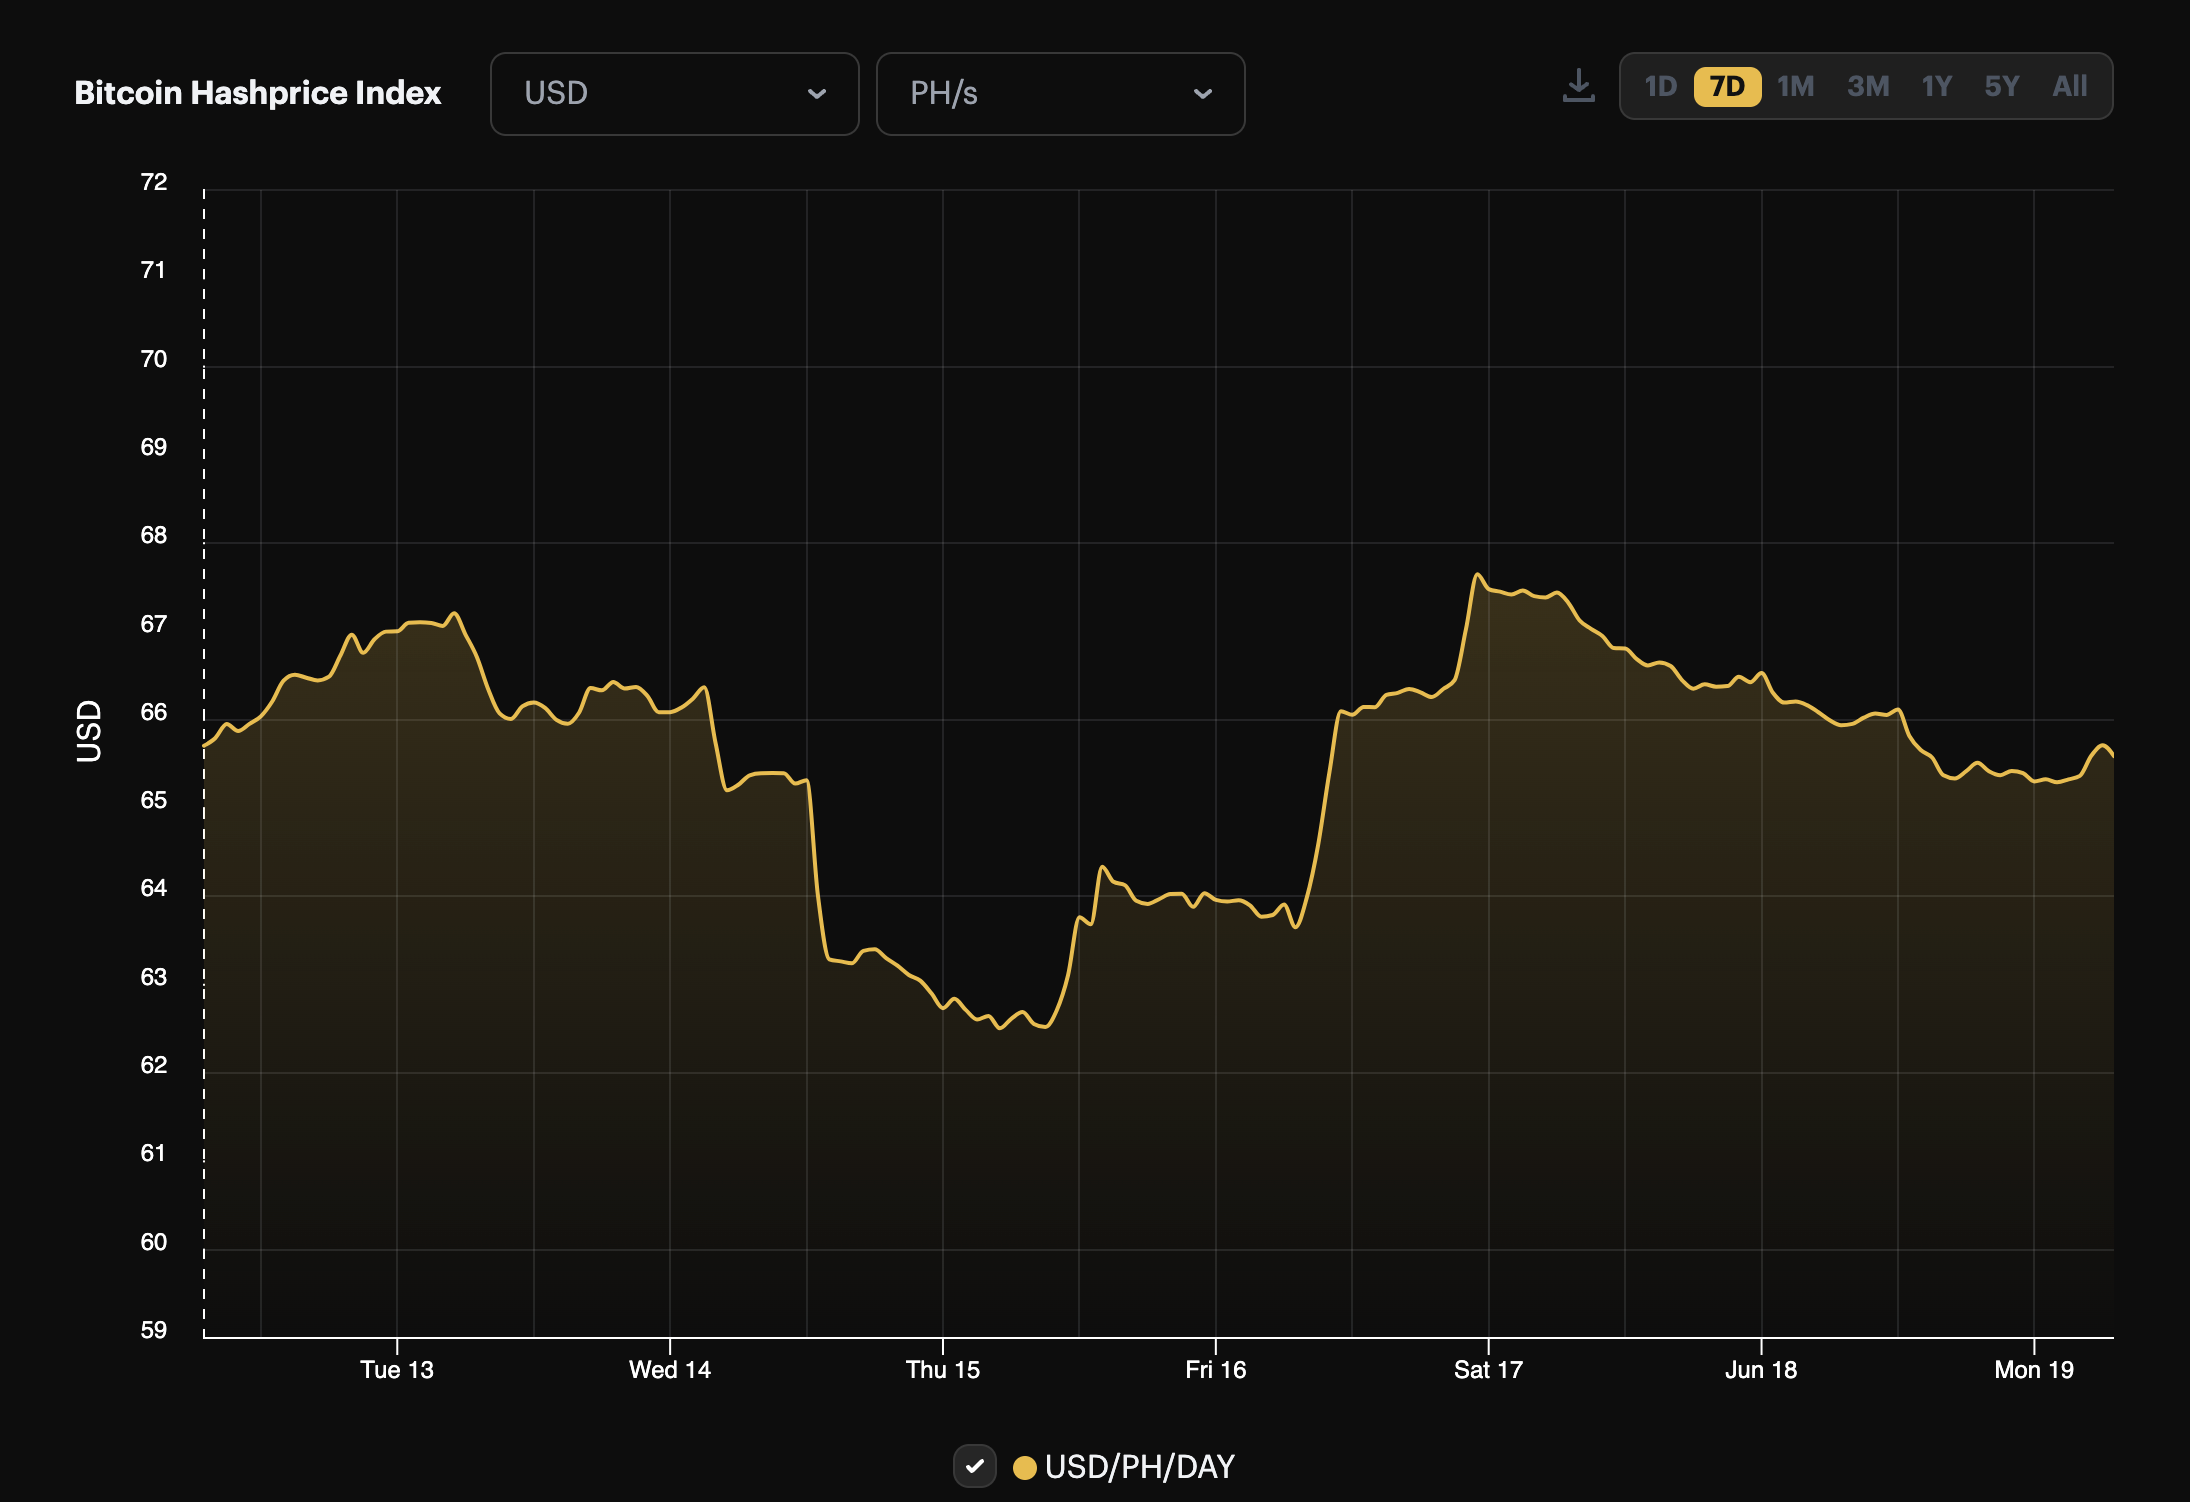Click the Thu 15 x-axis label
The height and width of the screenshot is (1502, 2190).
(942, 1370)
